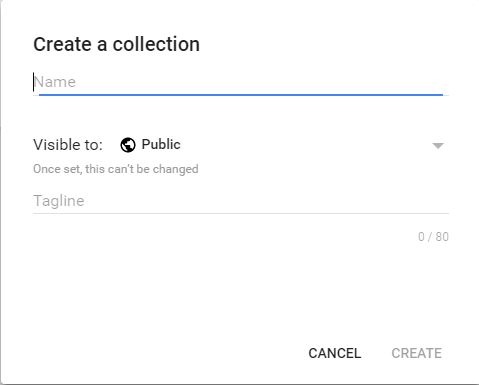Open the Public visibility selector
The width and height of the screenshot is (479, 385).
(282, 145)
